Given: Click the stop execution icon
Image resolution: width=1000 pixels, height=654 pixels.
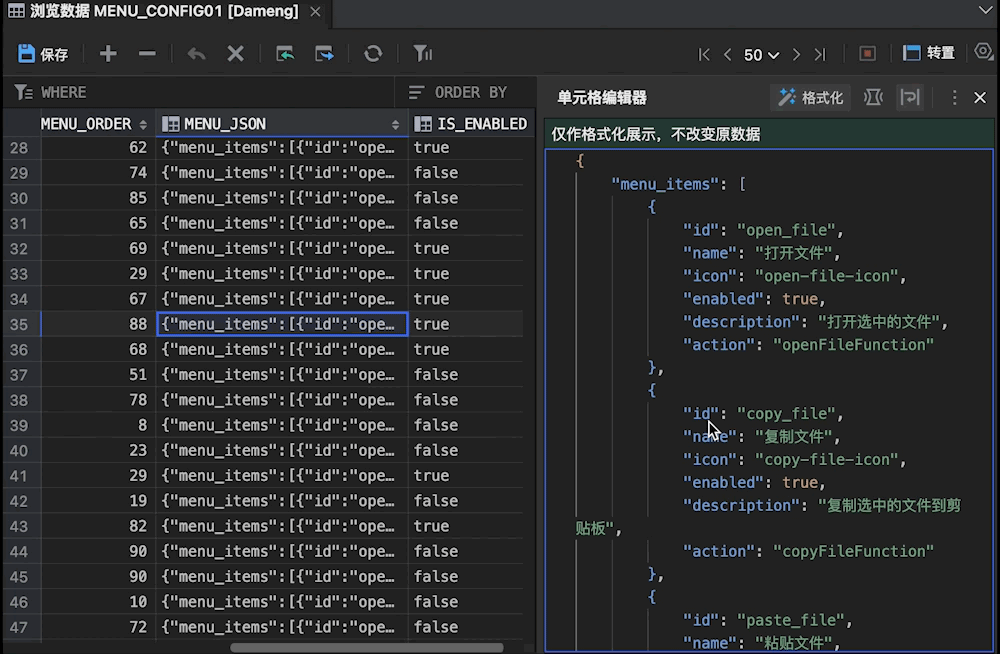Looking at the screenshot, I should 867,54.
